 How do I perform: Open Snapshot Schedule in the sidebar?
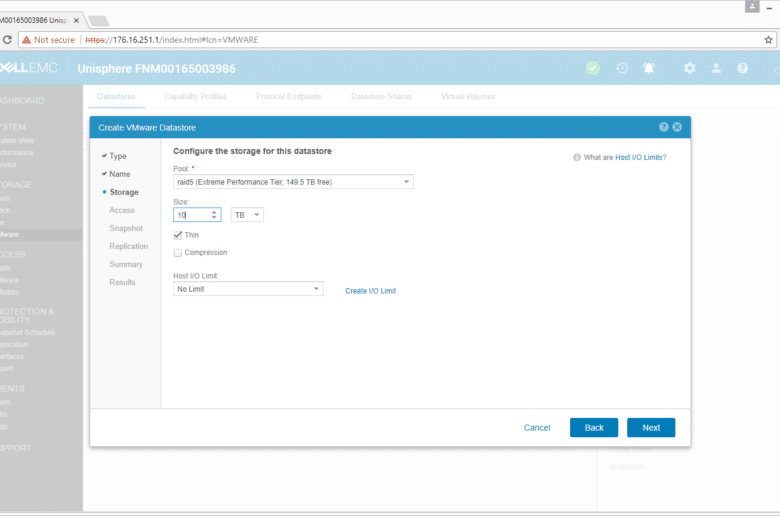tap(27, 332)
